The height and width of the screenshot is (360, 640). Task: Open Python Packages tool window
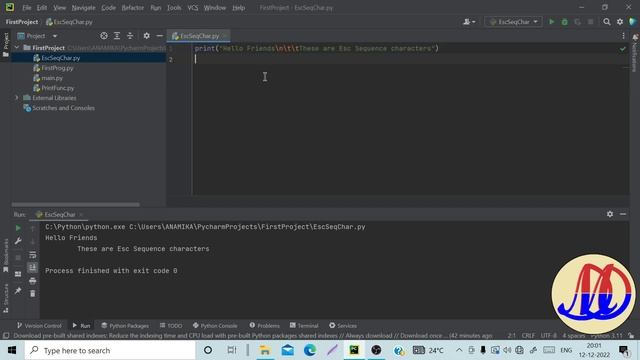125,325
